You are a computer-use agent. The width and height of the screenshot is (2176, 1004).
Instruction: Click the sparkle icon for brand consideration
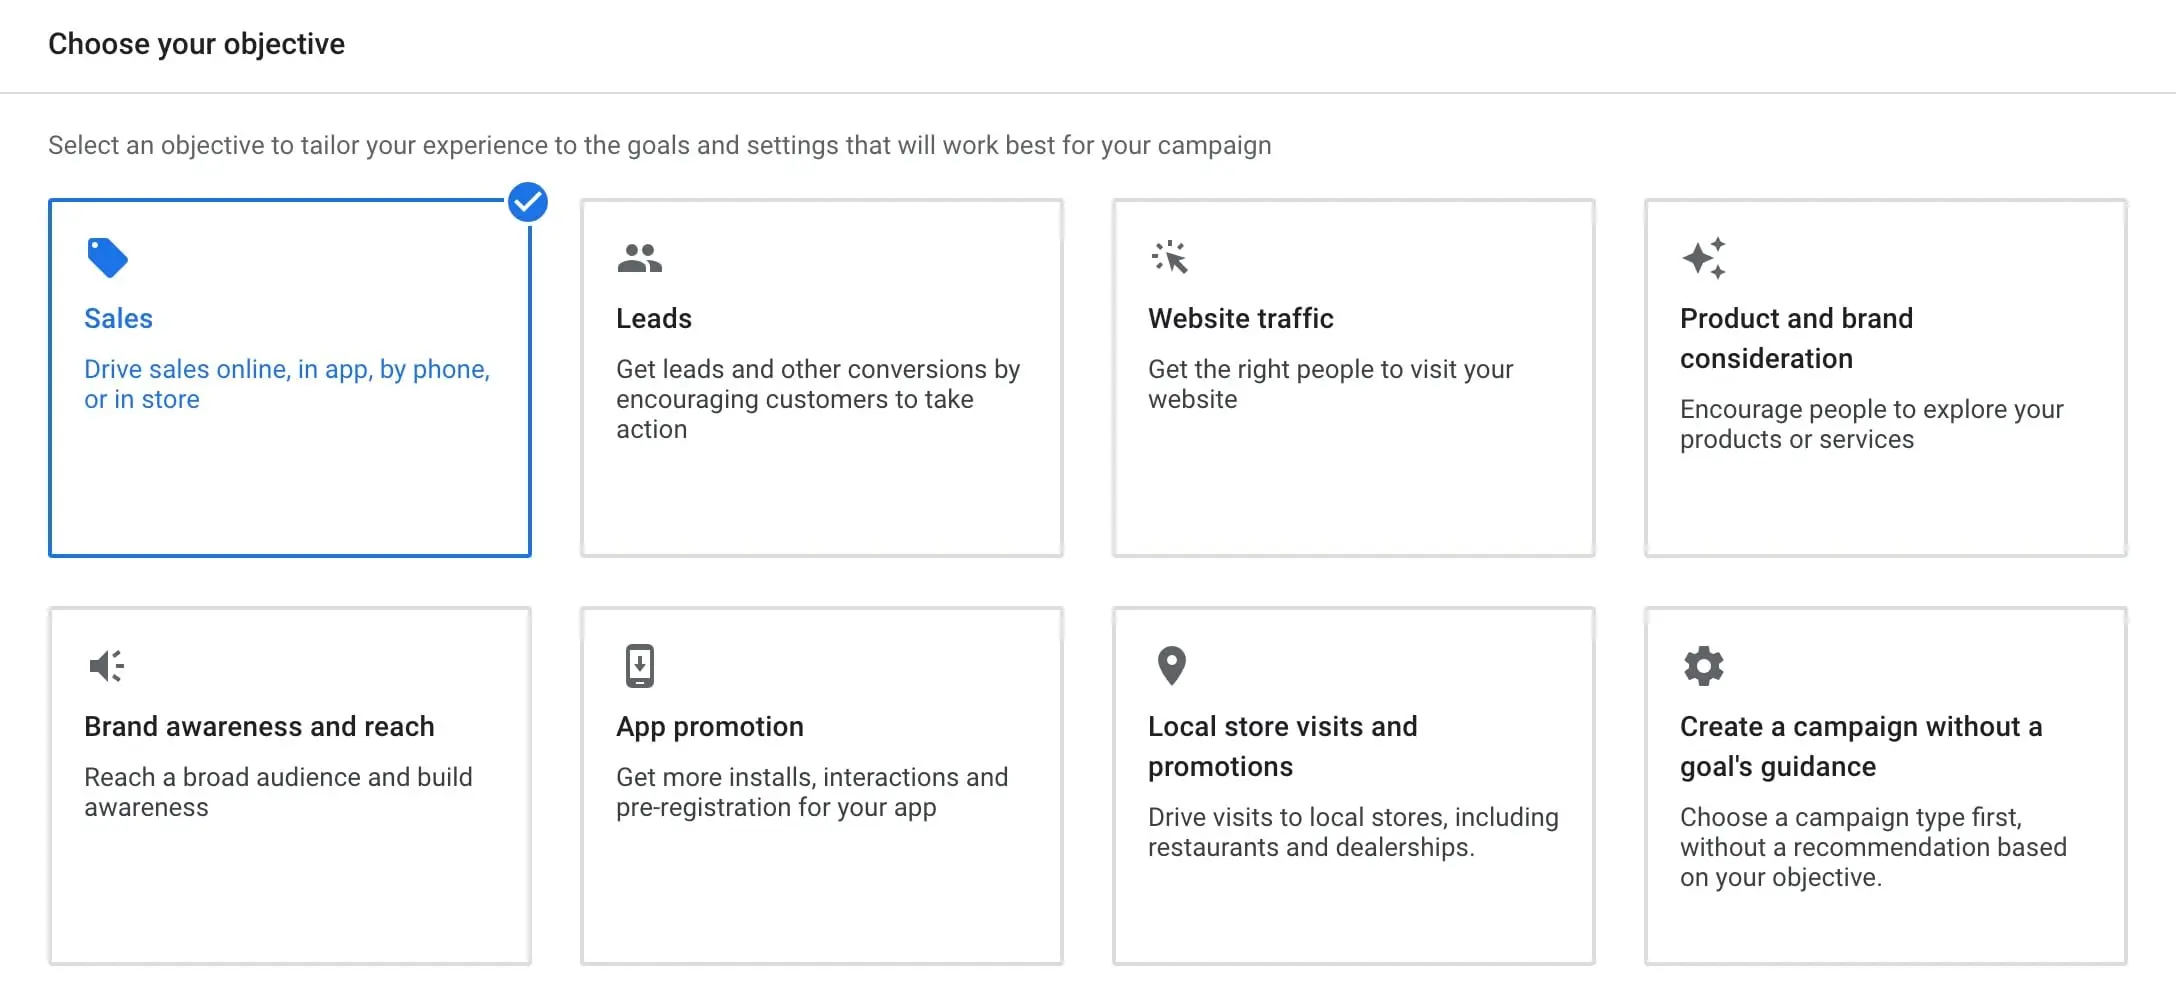[1704, 258]
